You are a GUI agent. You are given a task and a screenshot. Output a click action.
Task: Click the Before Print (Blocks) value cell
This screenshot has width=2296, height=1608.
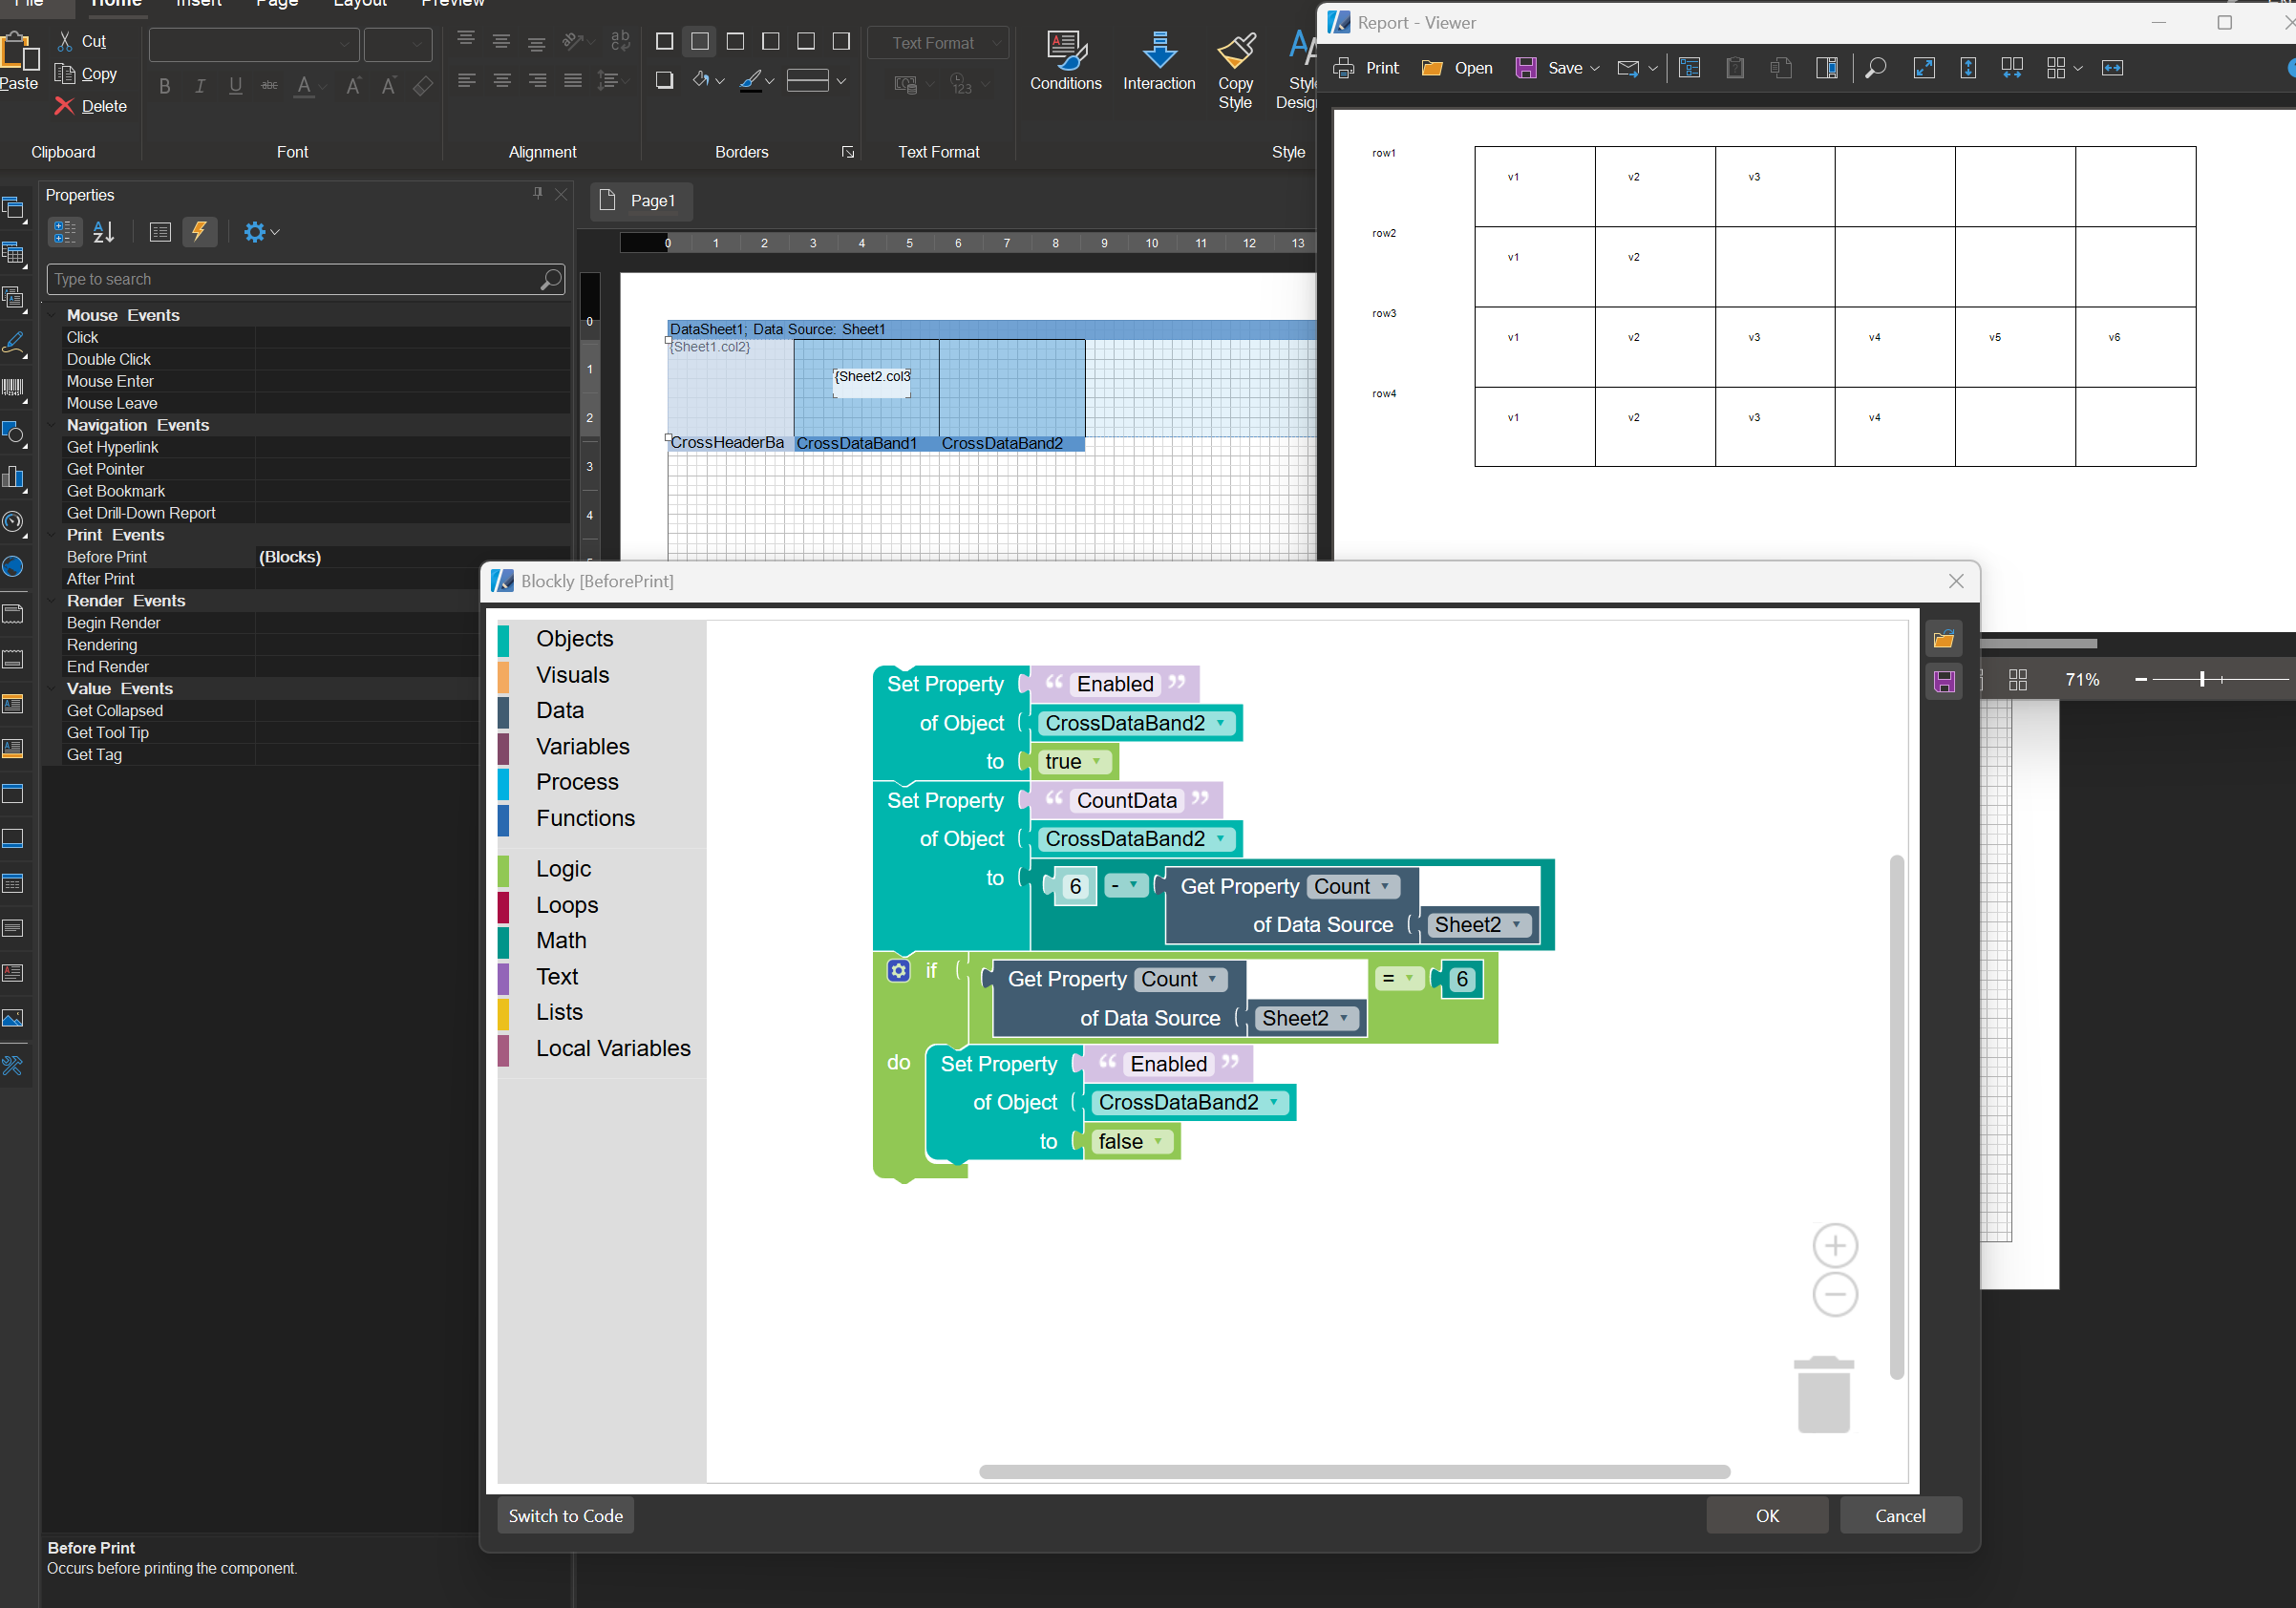click(413, 557)
